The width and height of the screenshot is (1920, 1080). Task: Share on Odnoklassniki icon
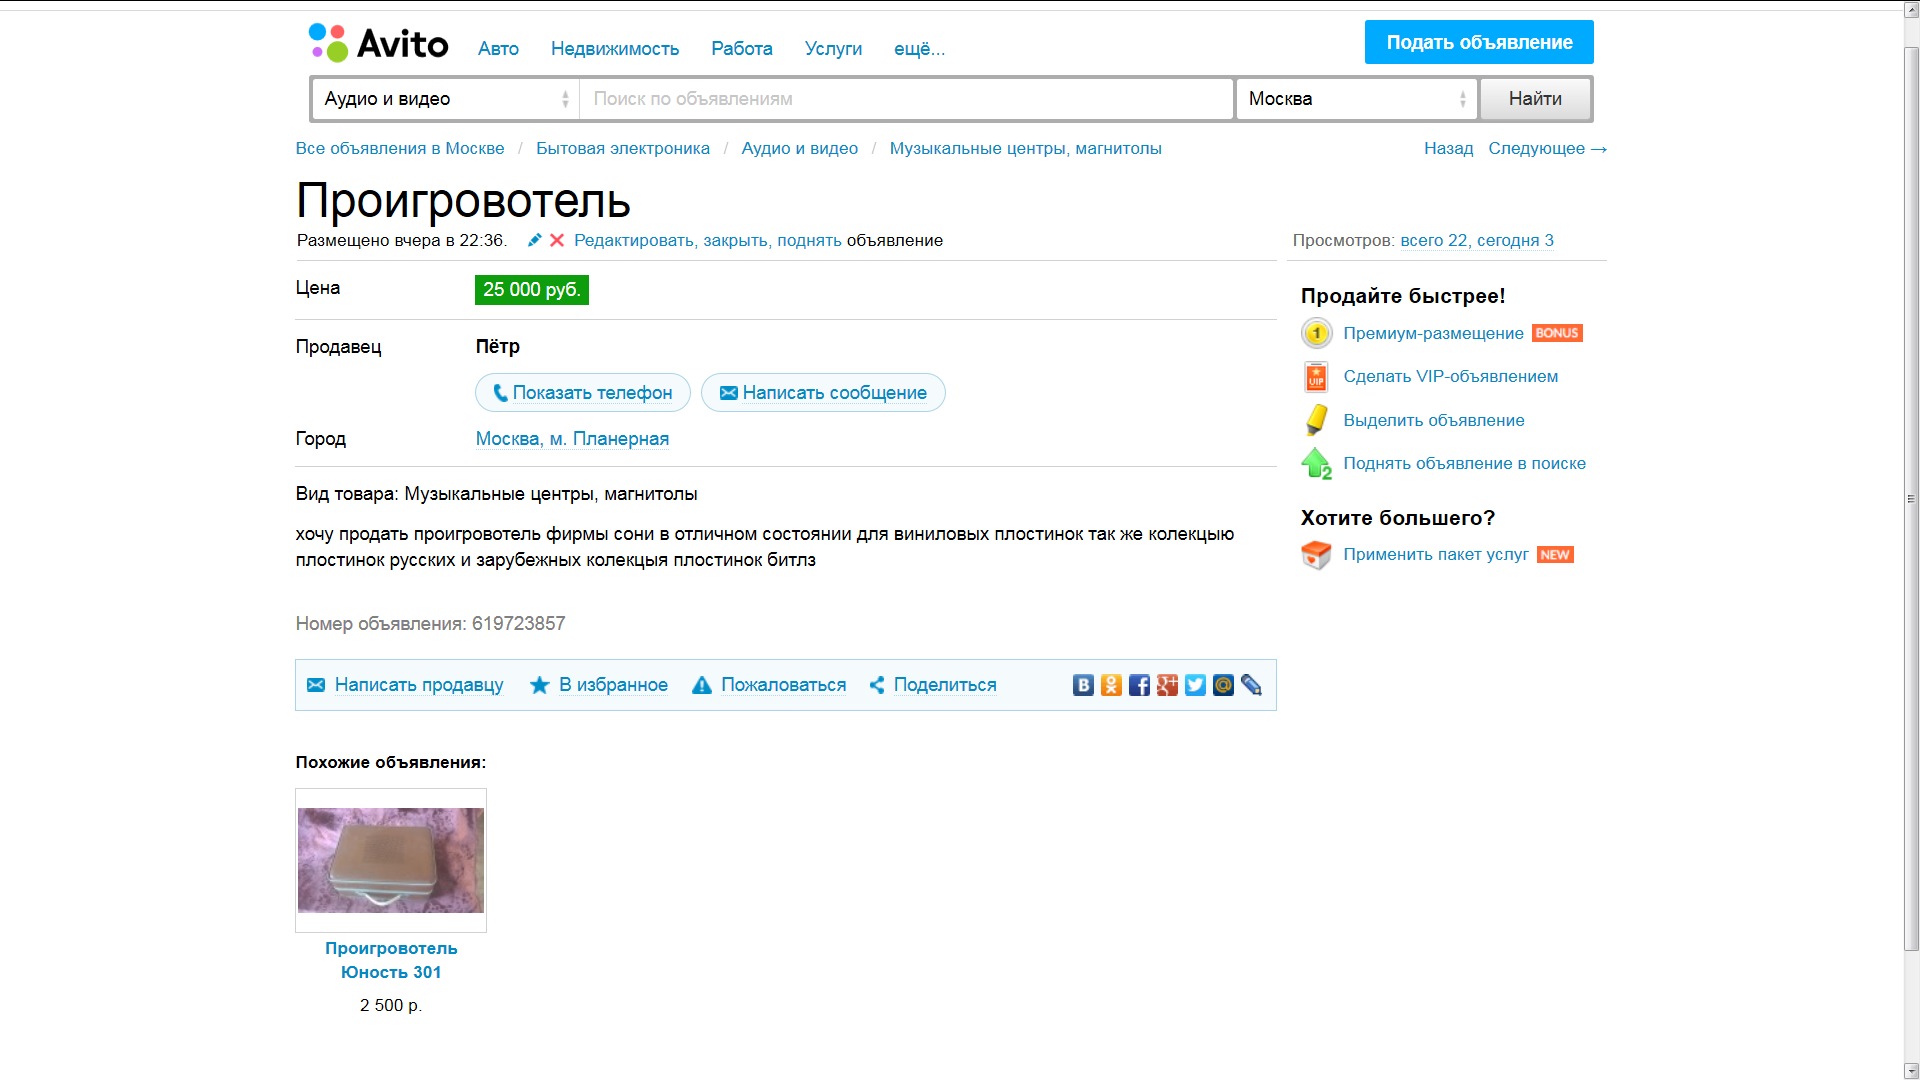(x=1111, y=685)
